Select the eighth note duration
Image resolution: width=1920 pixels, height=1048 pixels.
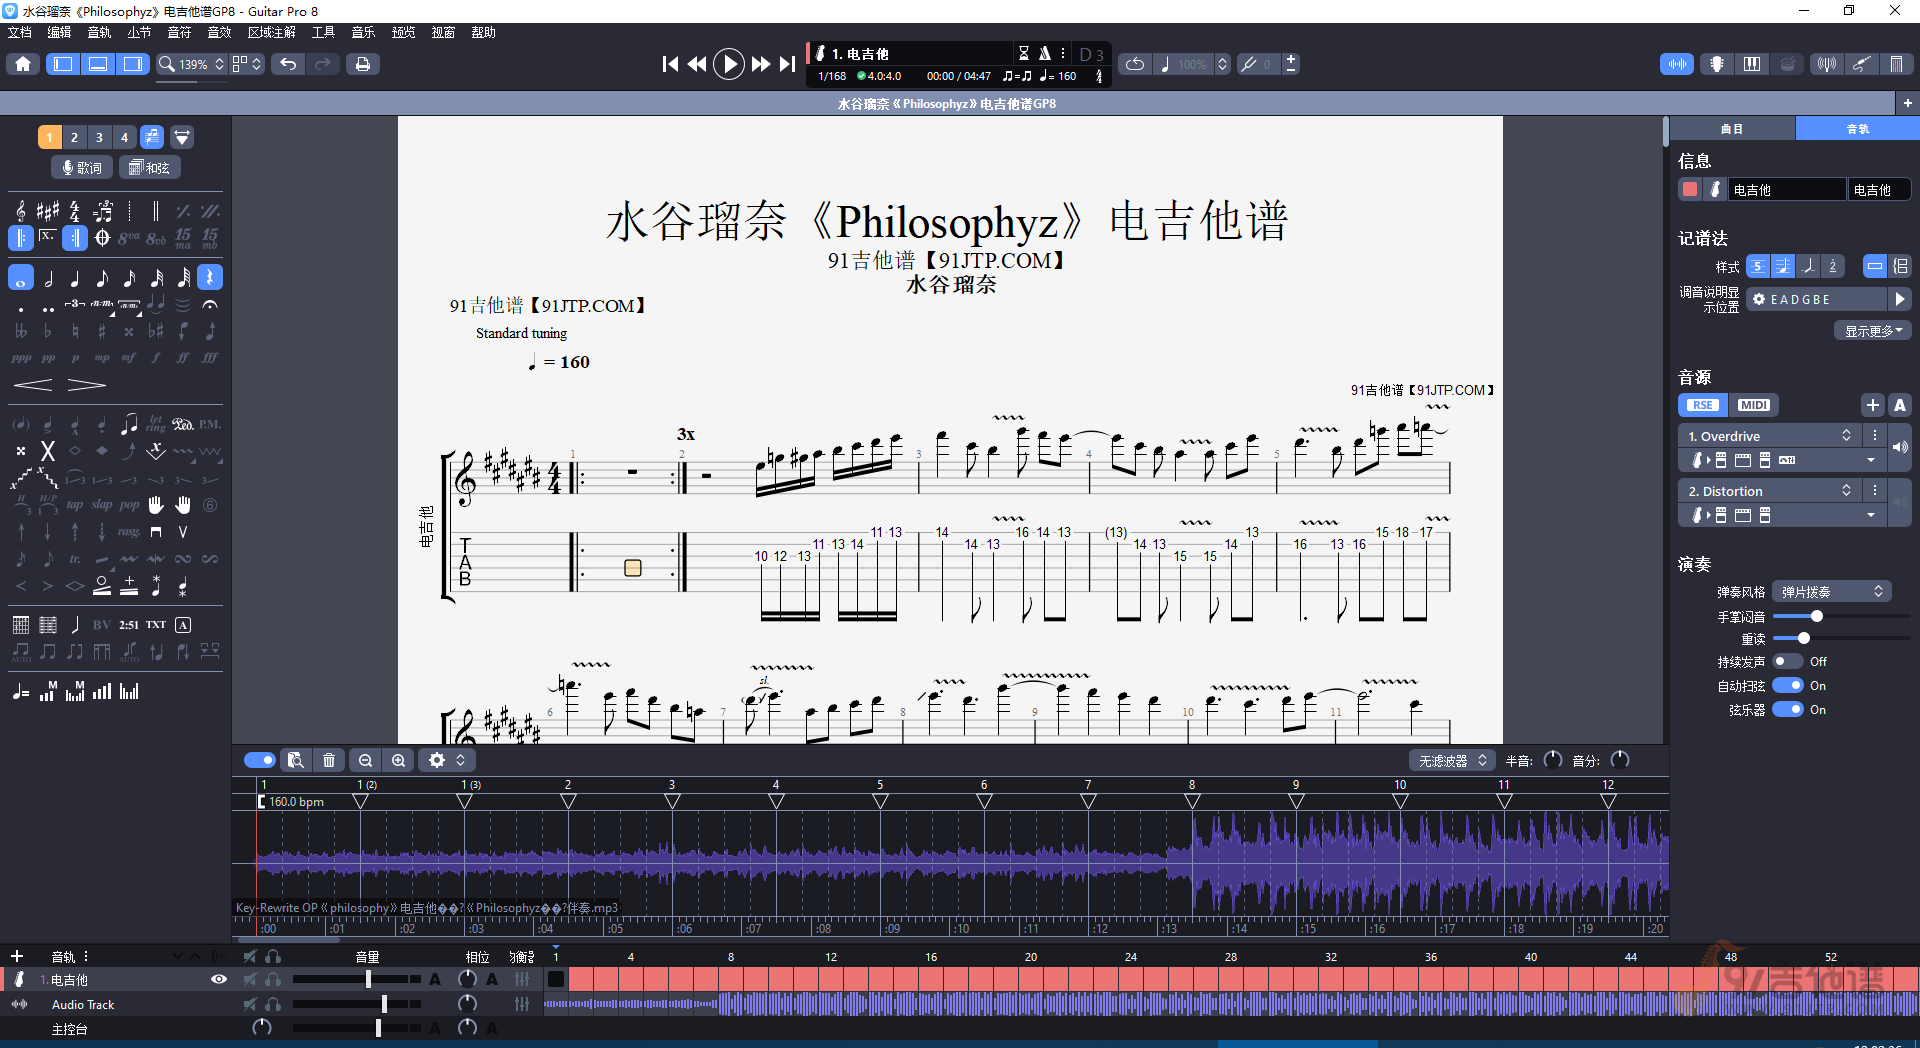point(102,278)
